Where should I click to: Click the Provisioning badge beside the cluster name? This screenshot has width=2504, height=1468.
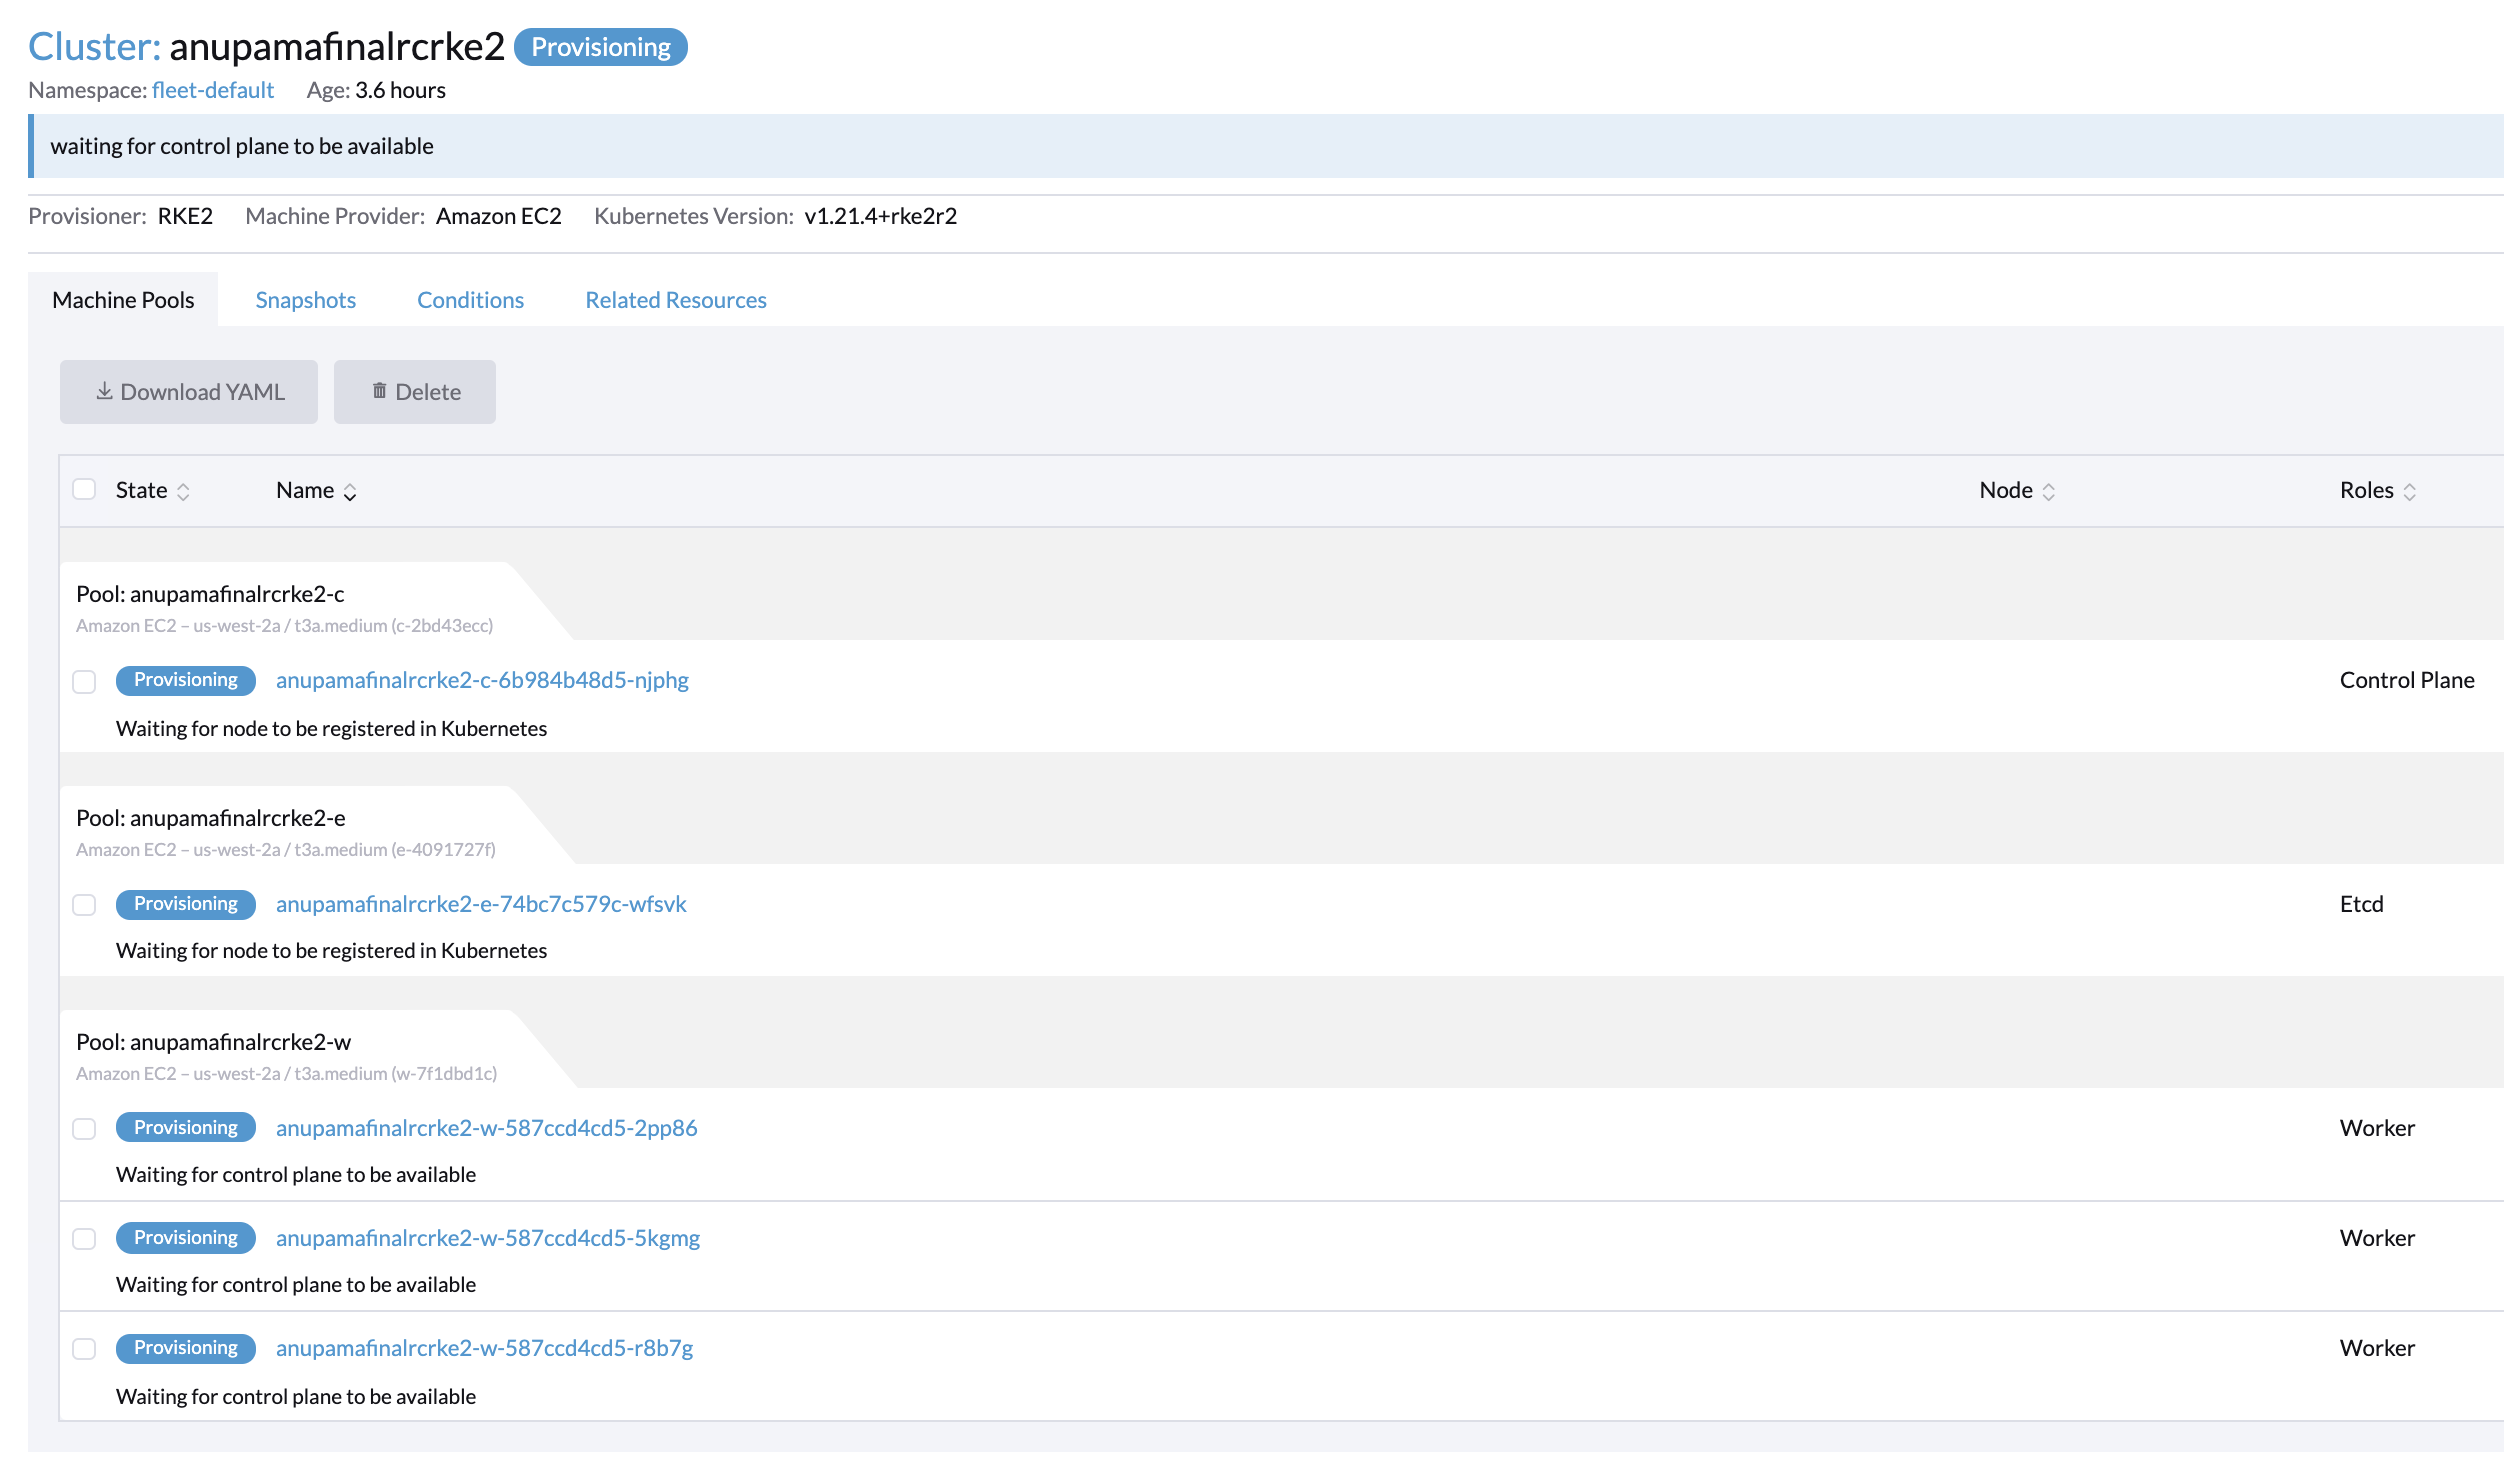(x=600, y=46)
